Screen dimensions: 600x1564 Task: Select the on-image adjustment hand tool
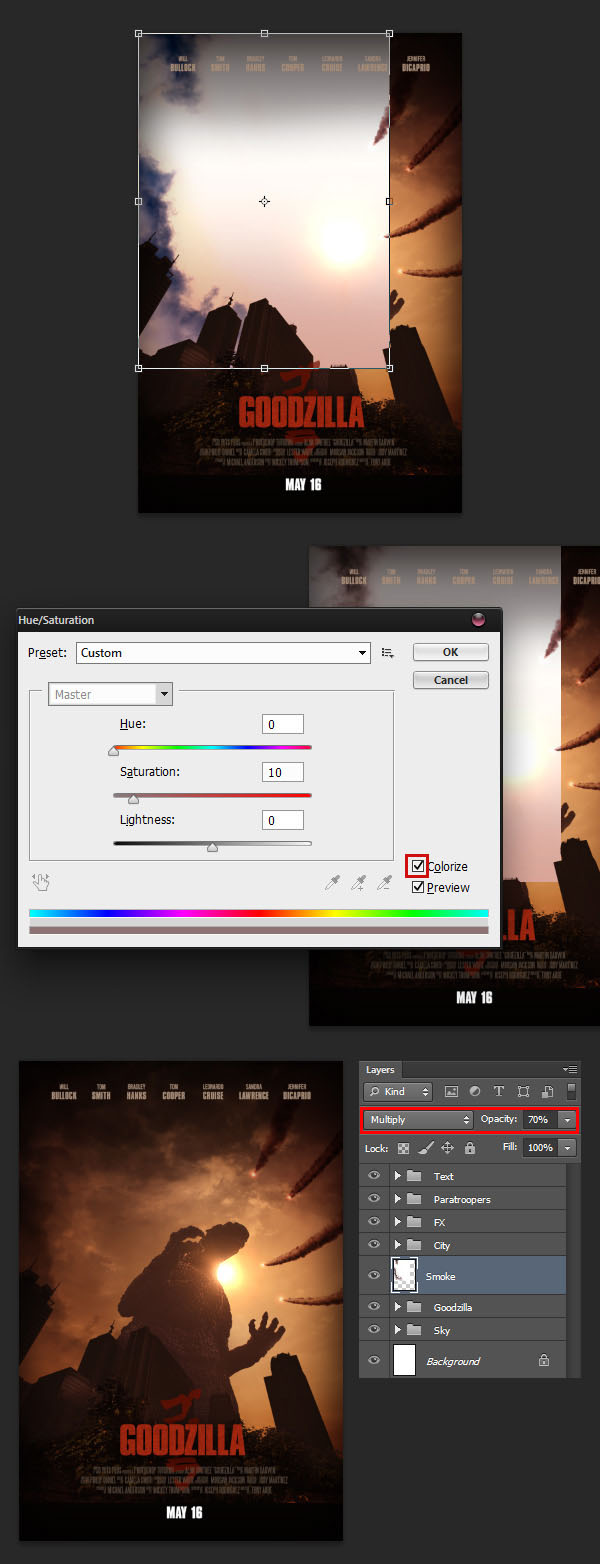point(41,882)
